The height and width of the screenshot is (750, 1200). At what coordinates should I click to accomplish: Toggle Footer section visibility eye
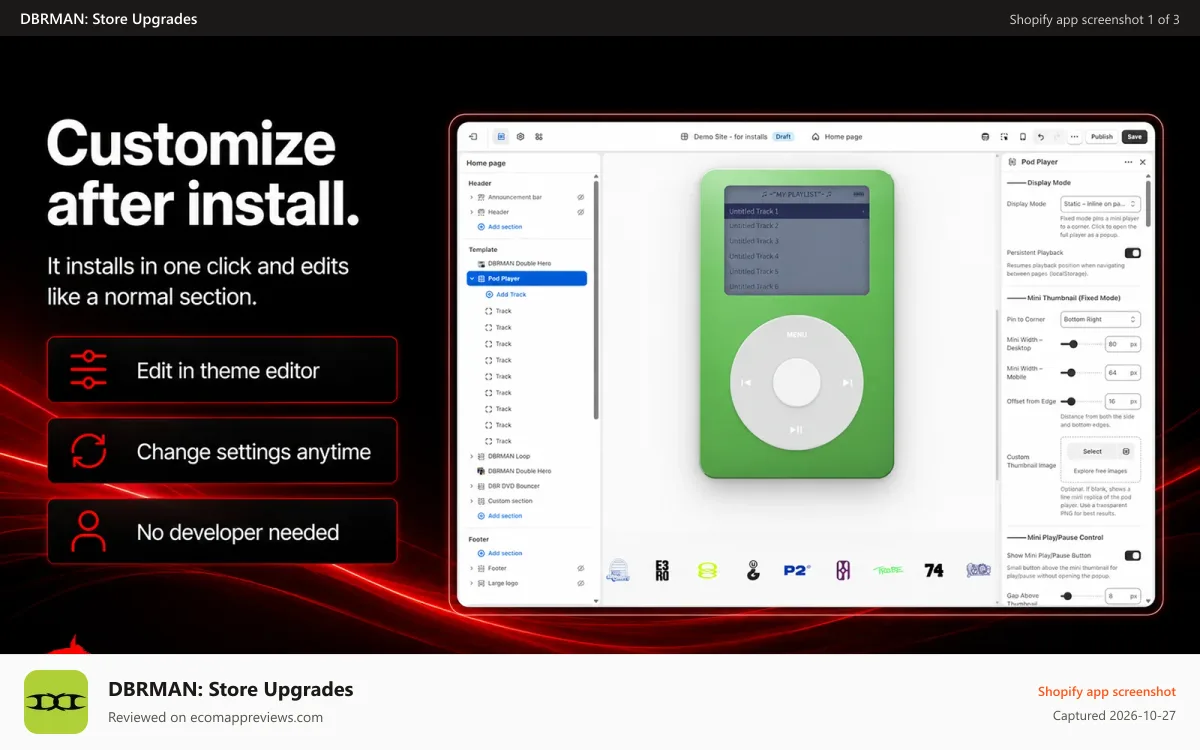point(580,568)
